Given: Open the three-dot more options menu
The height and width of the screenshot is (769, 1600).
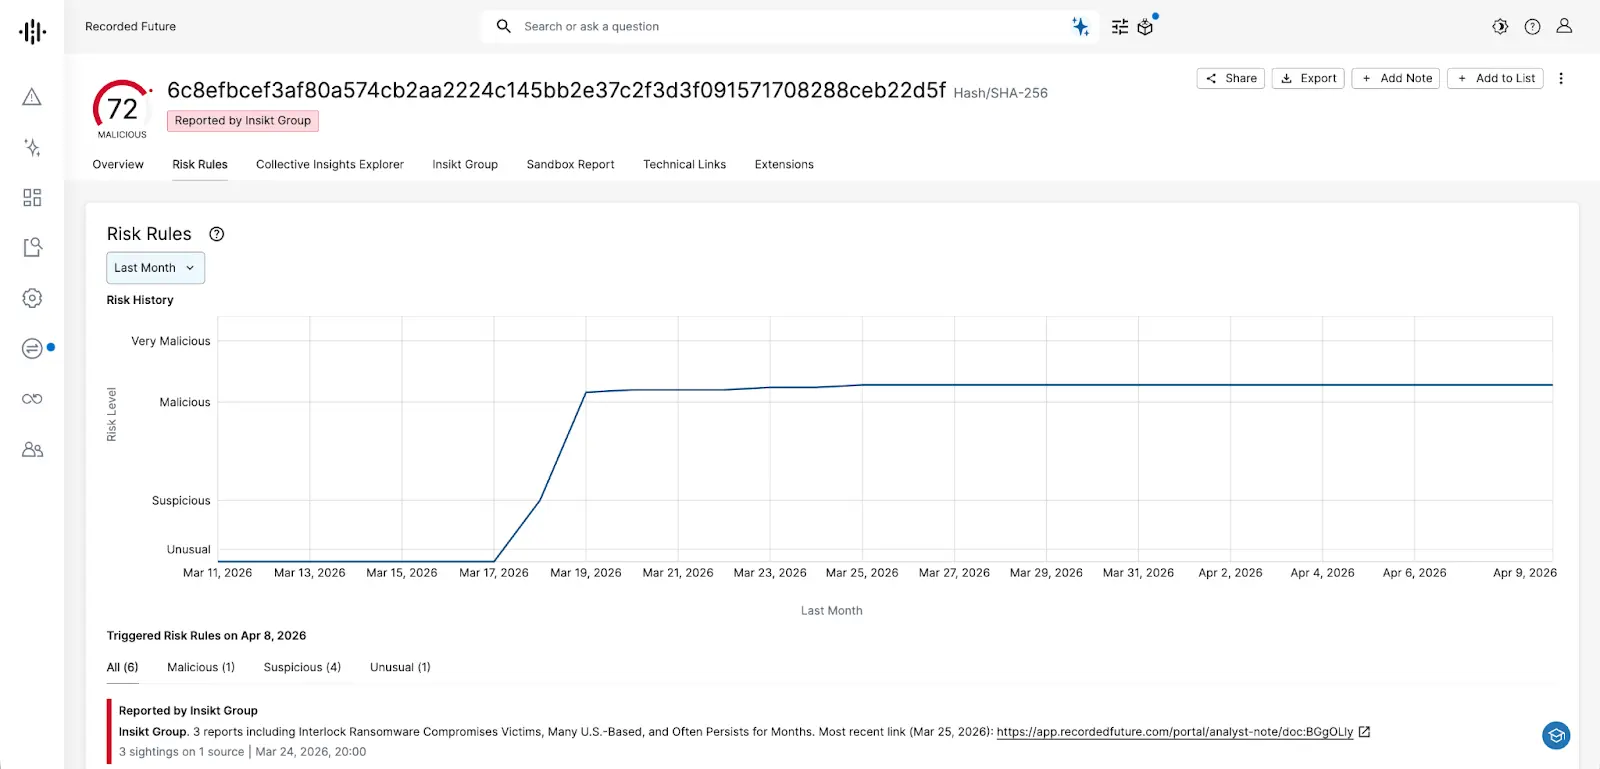Looking at the screenshot, I should pos(1561,78).
